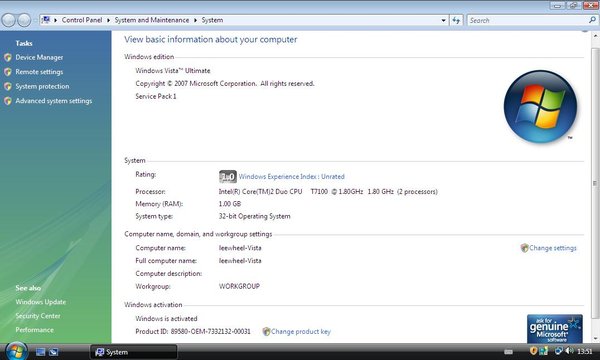Click the vertical scrollbar thumb

point(595,183)
